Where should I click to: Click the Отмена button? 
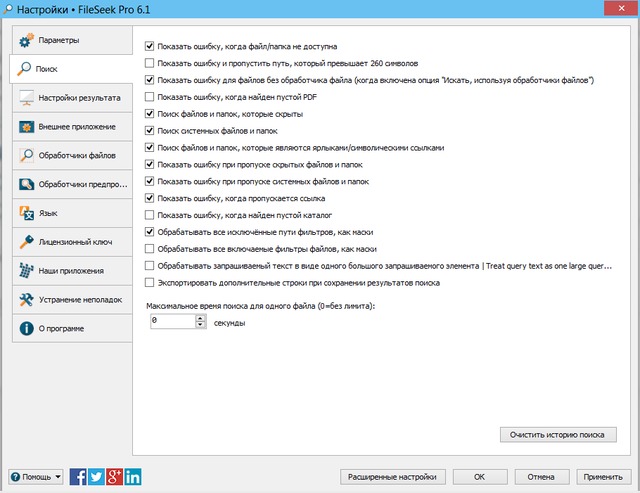542,477
